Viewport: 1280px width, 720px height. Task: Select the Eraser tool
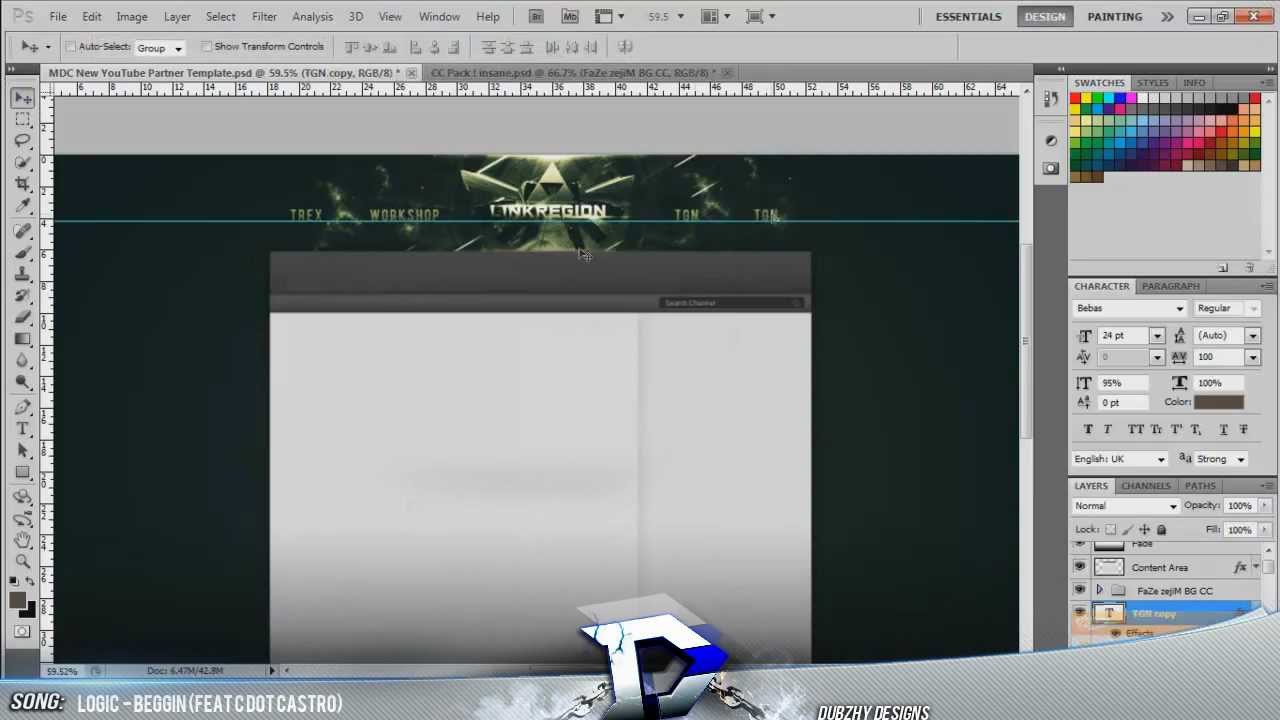pos(23,318)
